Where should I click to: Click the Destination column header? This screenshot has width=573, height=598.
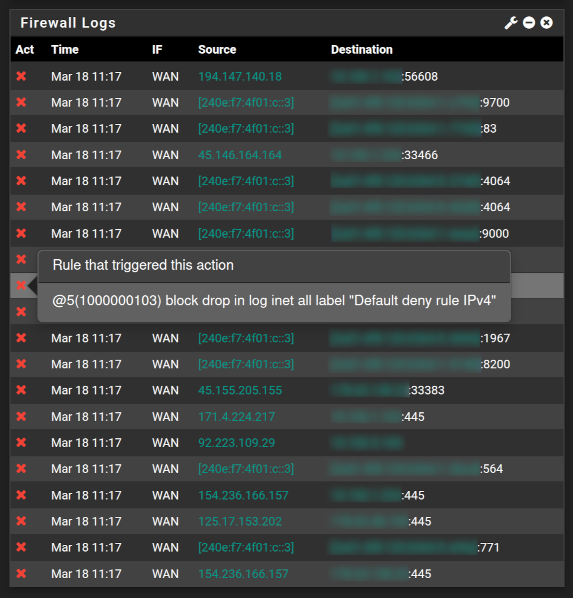(x=362, y=50)
